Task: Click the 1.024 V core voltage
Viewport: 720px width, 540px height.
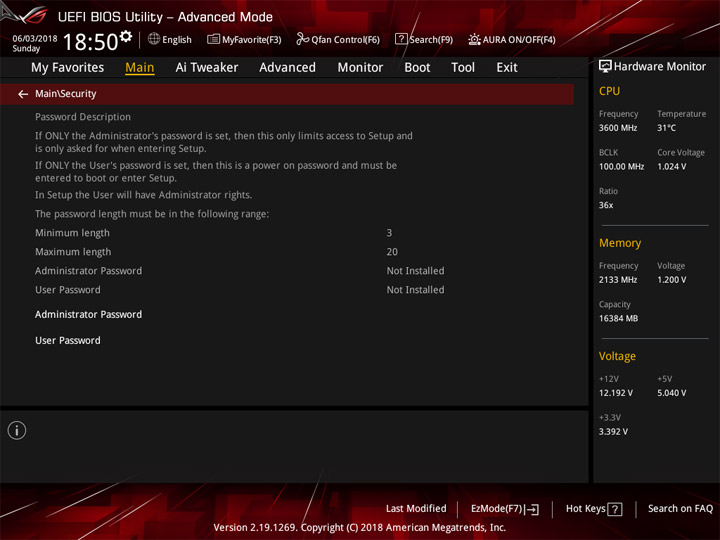Action: tap(672, 167)
